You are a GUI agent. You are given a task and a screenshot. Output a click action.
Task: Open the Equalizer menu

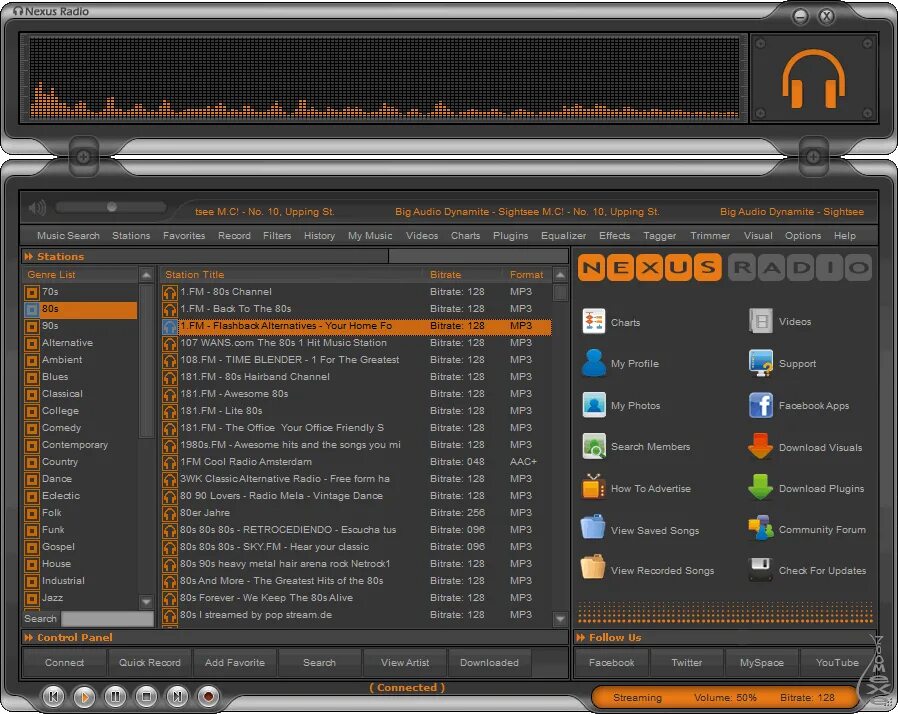tap(564, 235)
